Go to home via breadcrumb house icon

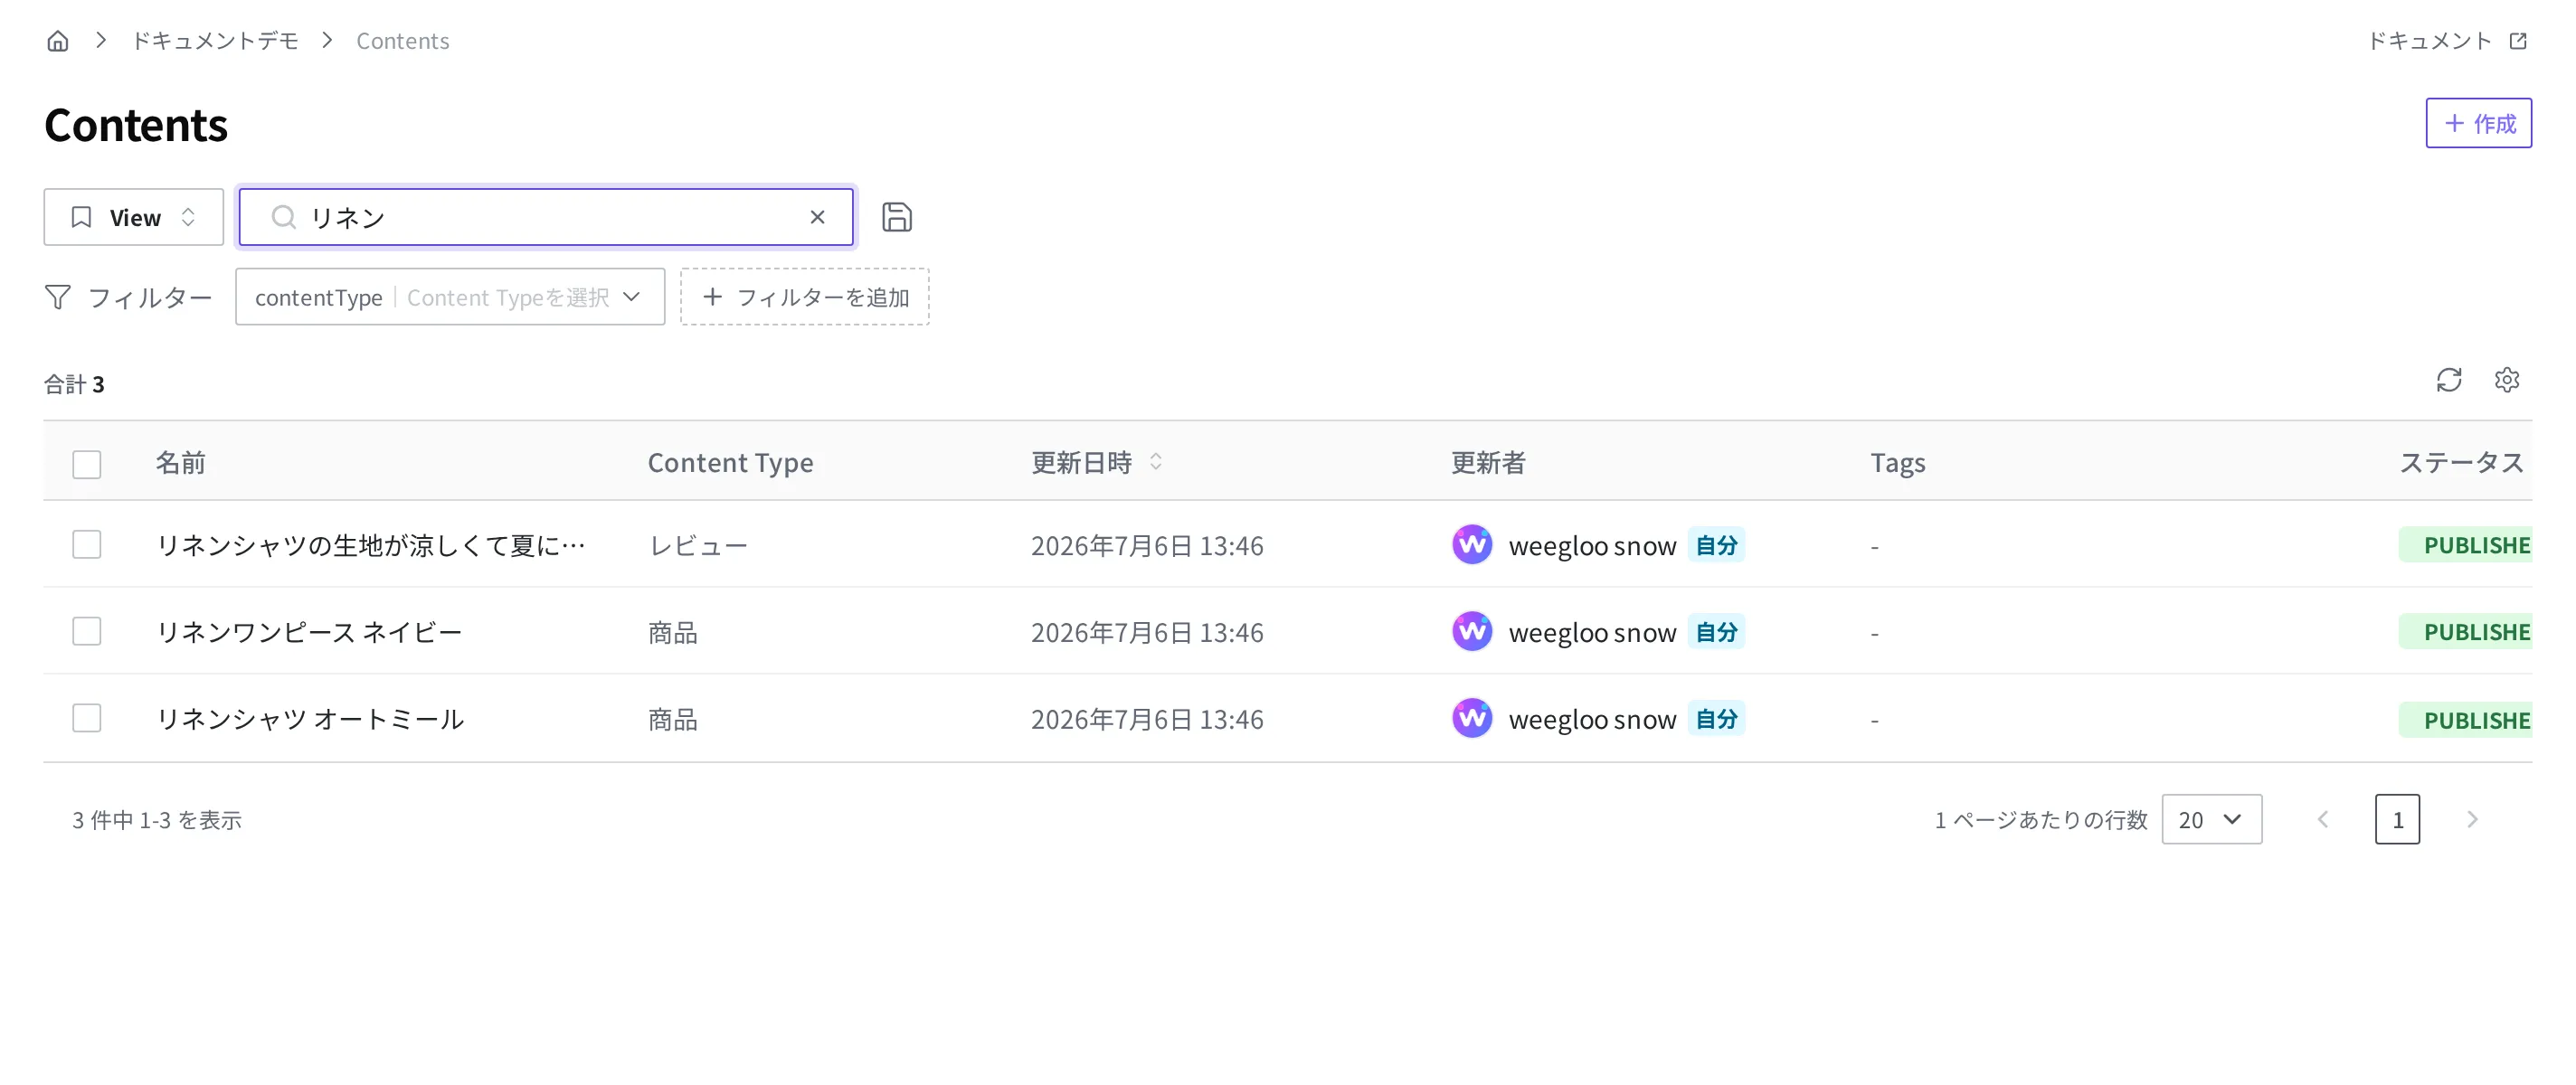pyautogui.click(x=58, y=41)
